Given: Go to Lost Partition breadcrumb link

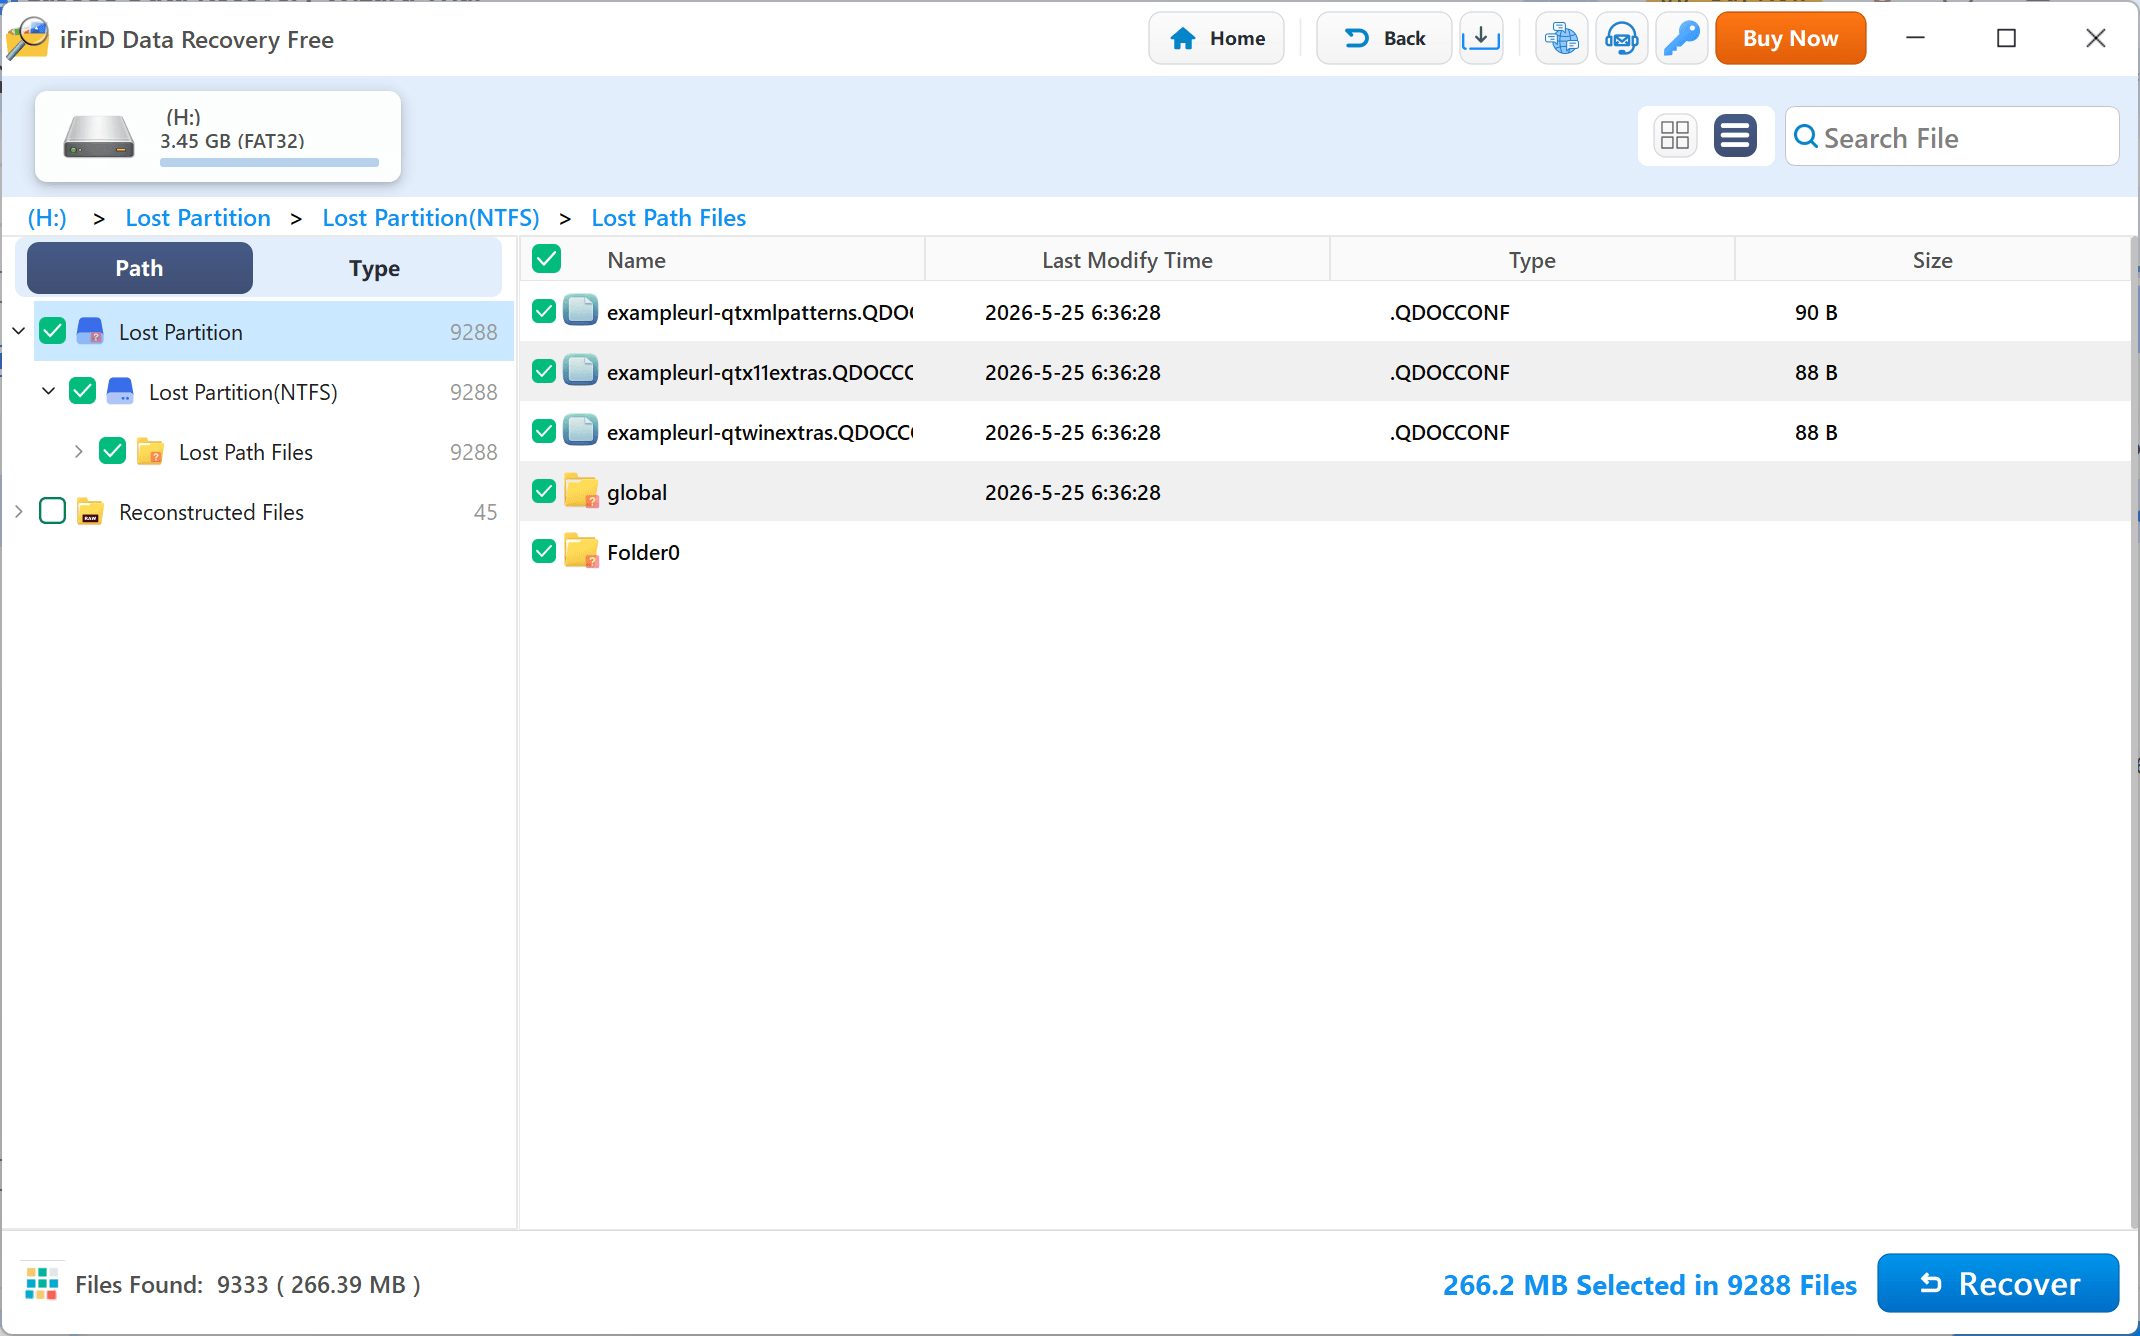Looking at the screenshot, I should click(x=198, y=217).
